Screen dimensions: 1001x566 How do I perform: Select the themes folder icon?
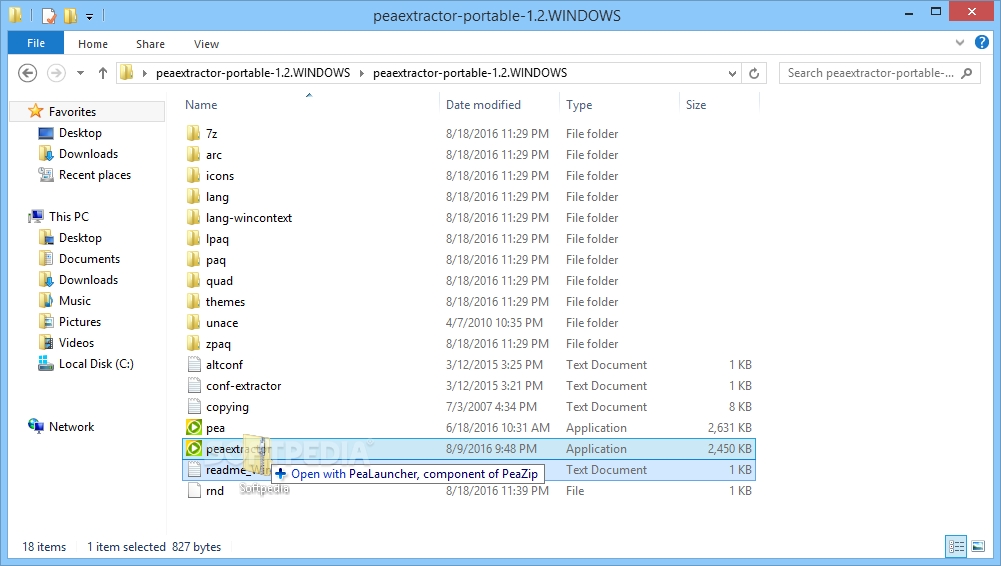(x=193, y=301)
